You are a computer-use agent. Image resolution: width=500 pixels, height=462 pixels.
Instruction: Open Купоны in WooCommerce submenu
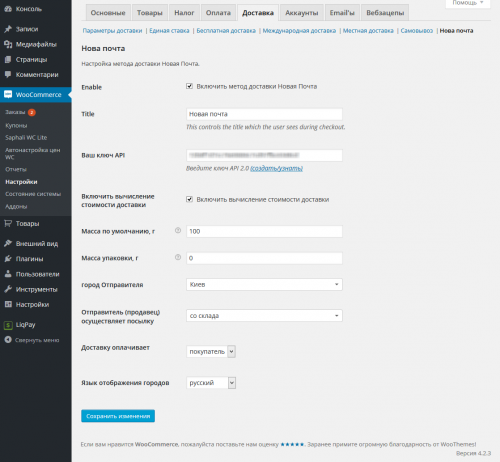tap(16, 126)
